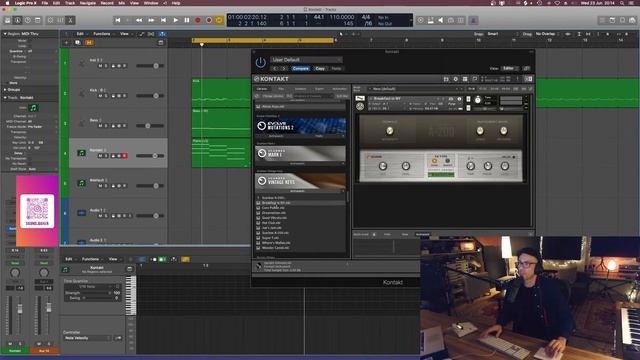Collapse the Track Kontakt inspector section
This screenshot has width=640, height=360.
[5, 98]
